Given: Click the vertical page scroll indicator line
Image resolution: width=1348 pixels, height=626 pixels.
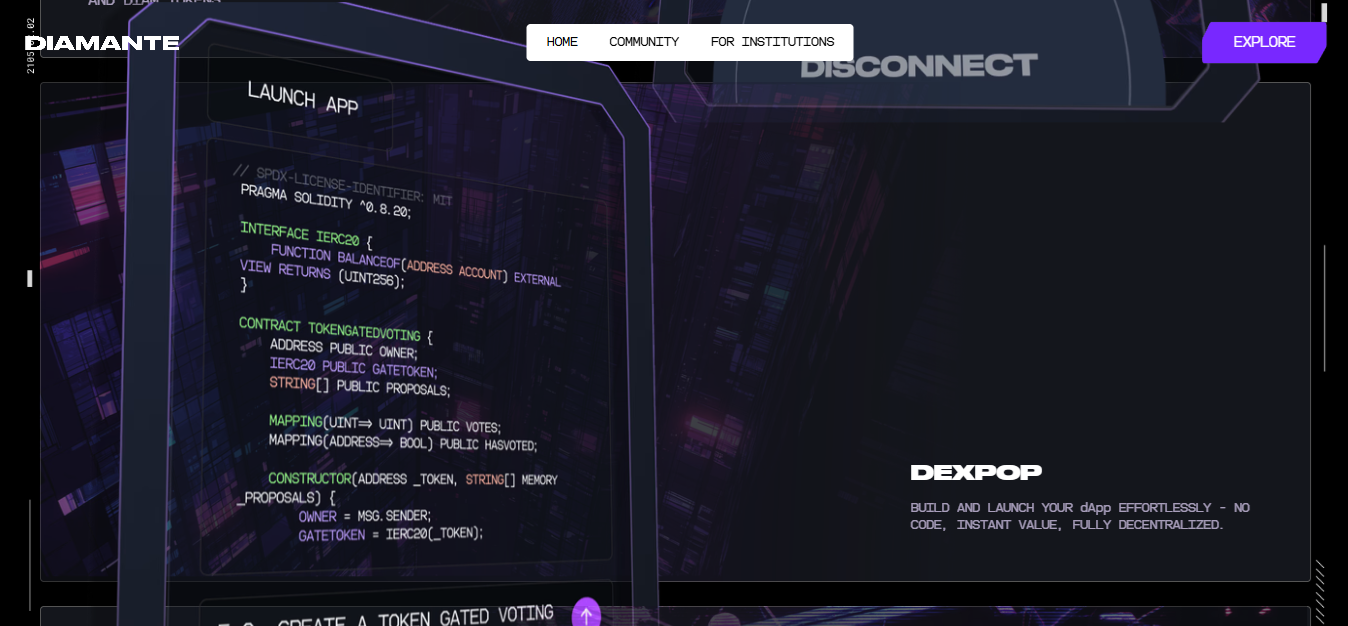Looking at the screenshot, I should point(1325,308).
